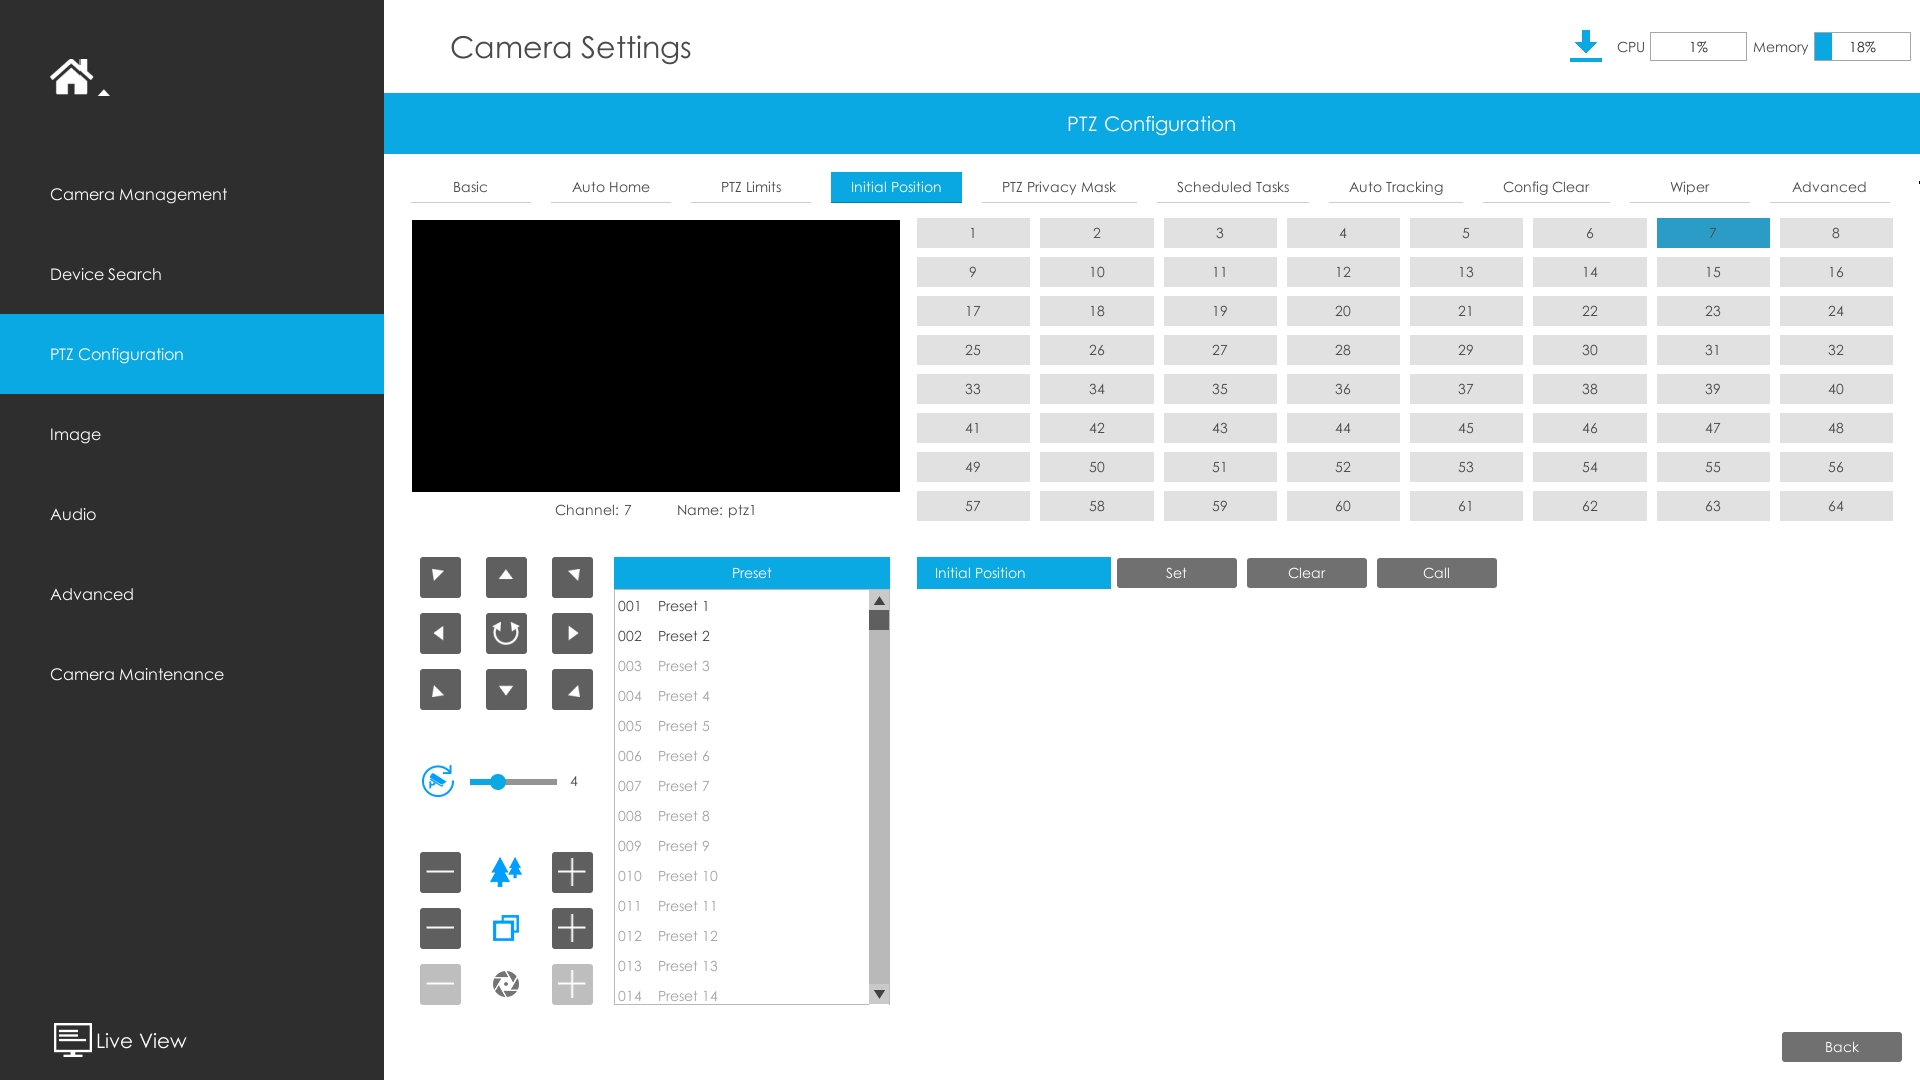Click the zoom plus button beside trees icon
The width and height of the screenshot is (1920, 1080).
(x=572, y=872)
